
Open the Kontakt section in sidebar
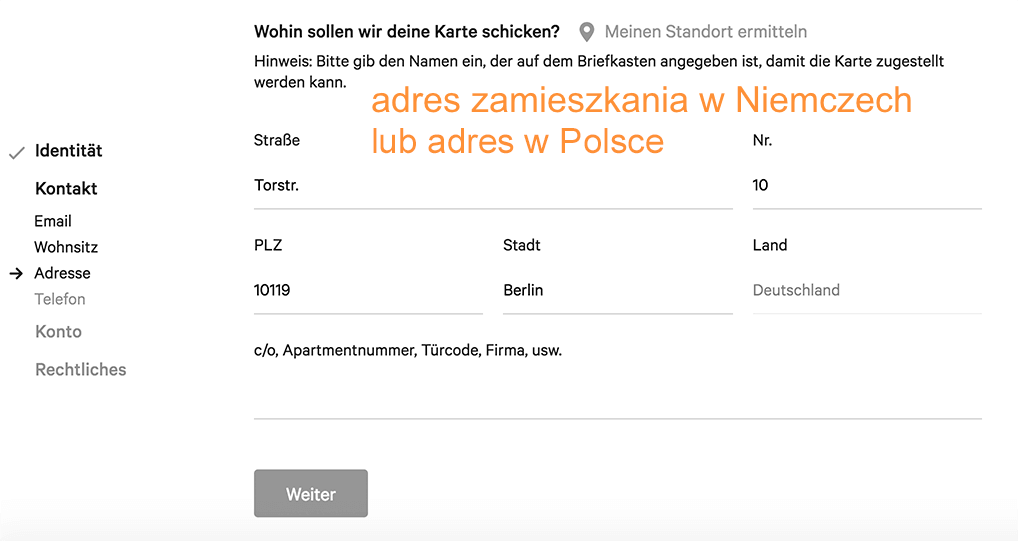(66, 188)
